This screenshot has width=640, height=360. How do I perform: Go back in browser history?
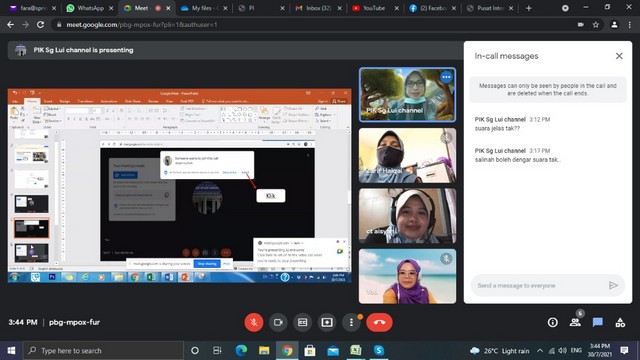click(11, 24)
